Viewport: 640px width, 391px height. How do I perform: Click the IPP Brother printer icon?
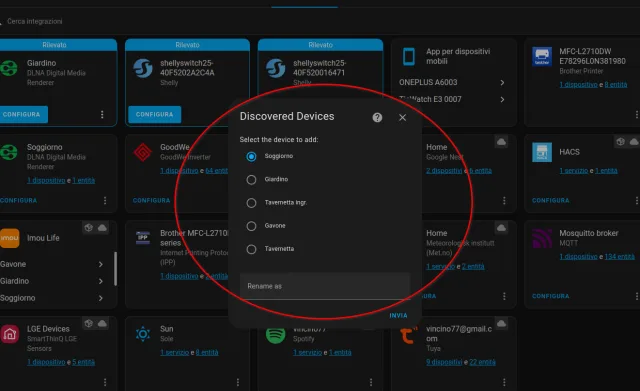[x=143, y=238]
